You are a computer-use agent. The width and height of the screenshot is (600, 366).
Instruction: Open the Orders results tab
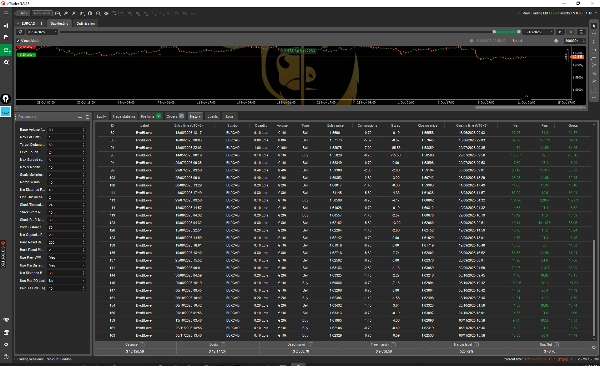click(x=175, y=116)
